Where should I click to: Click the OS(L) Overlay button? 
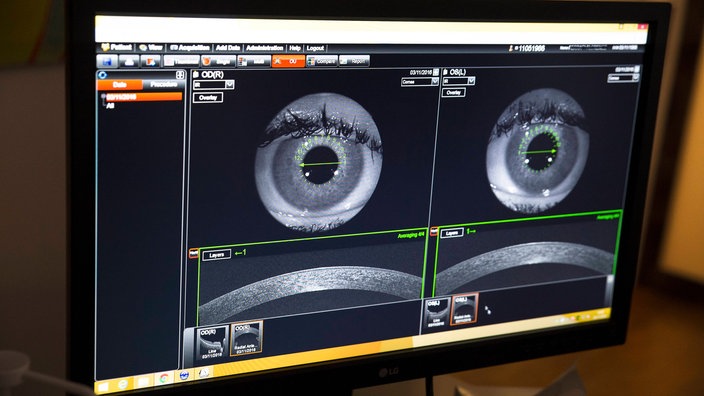(453, 92)
